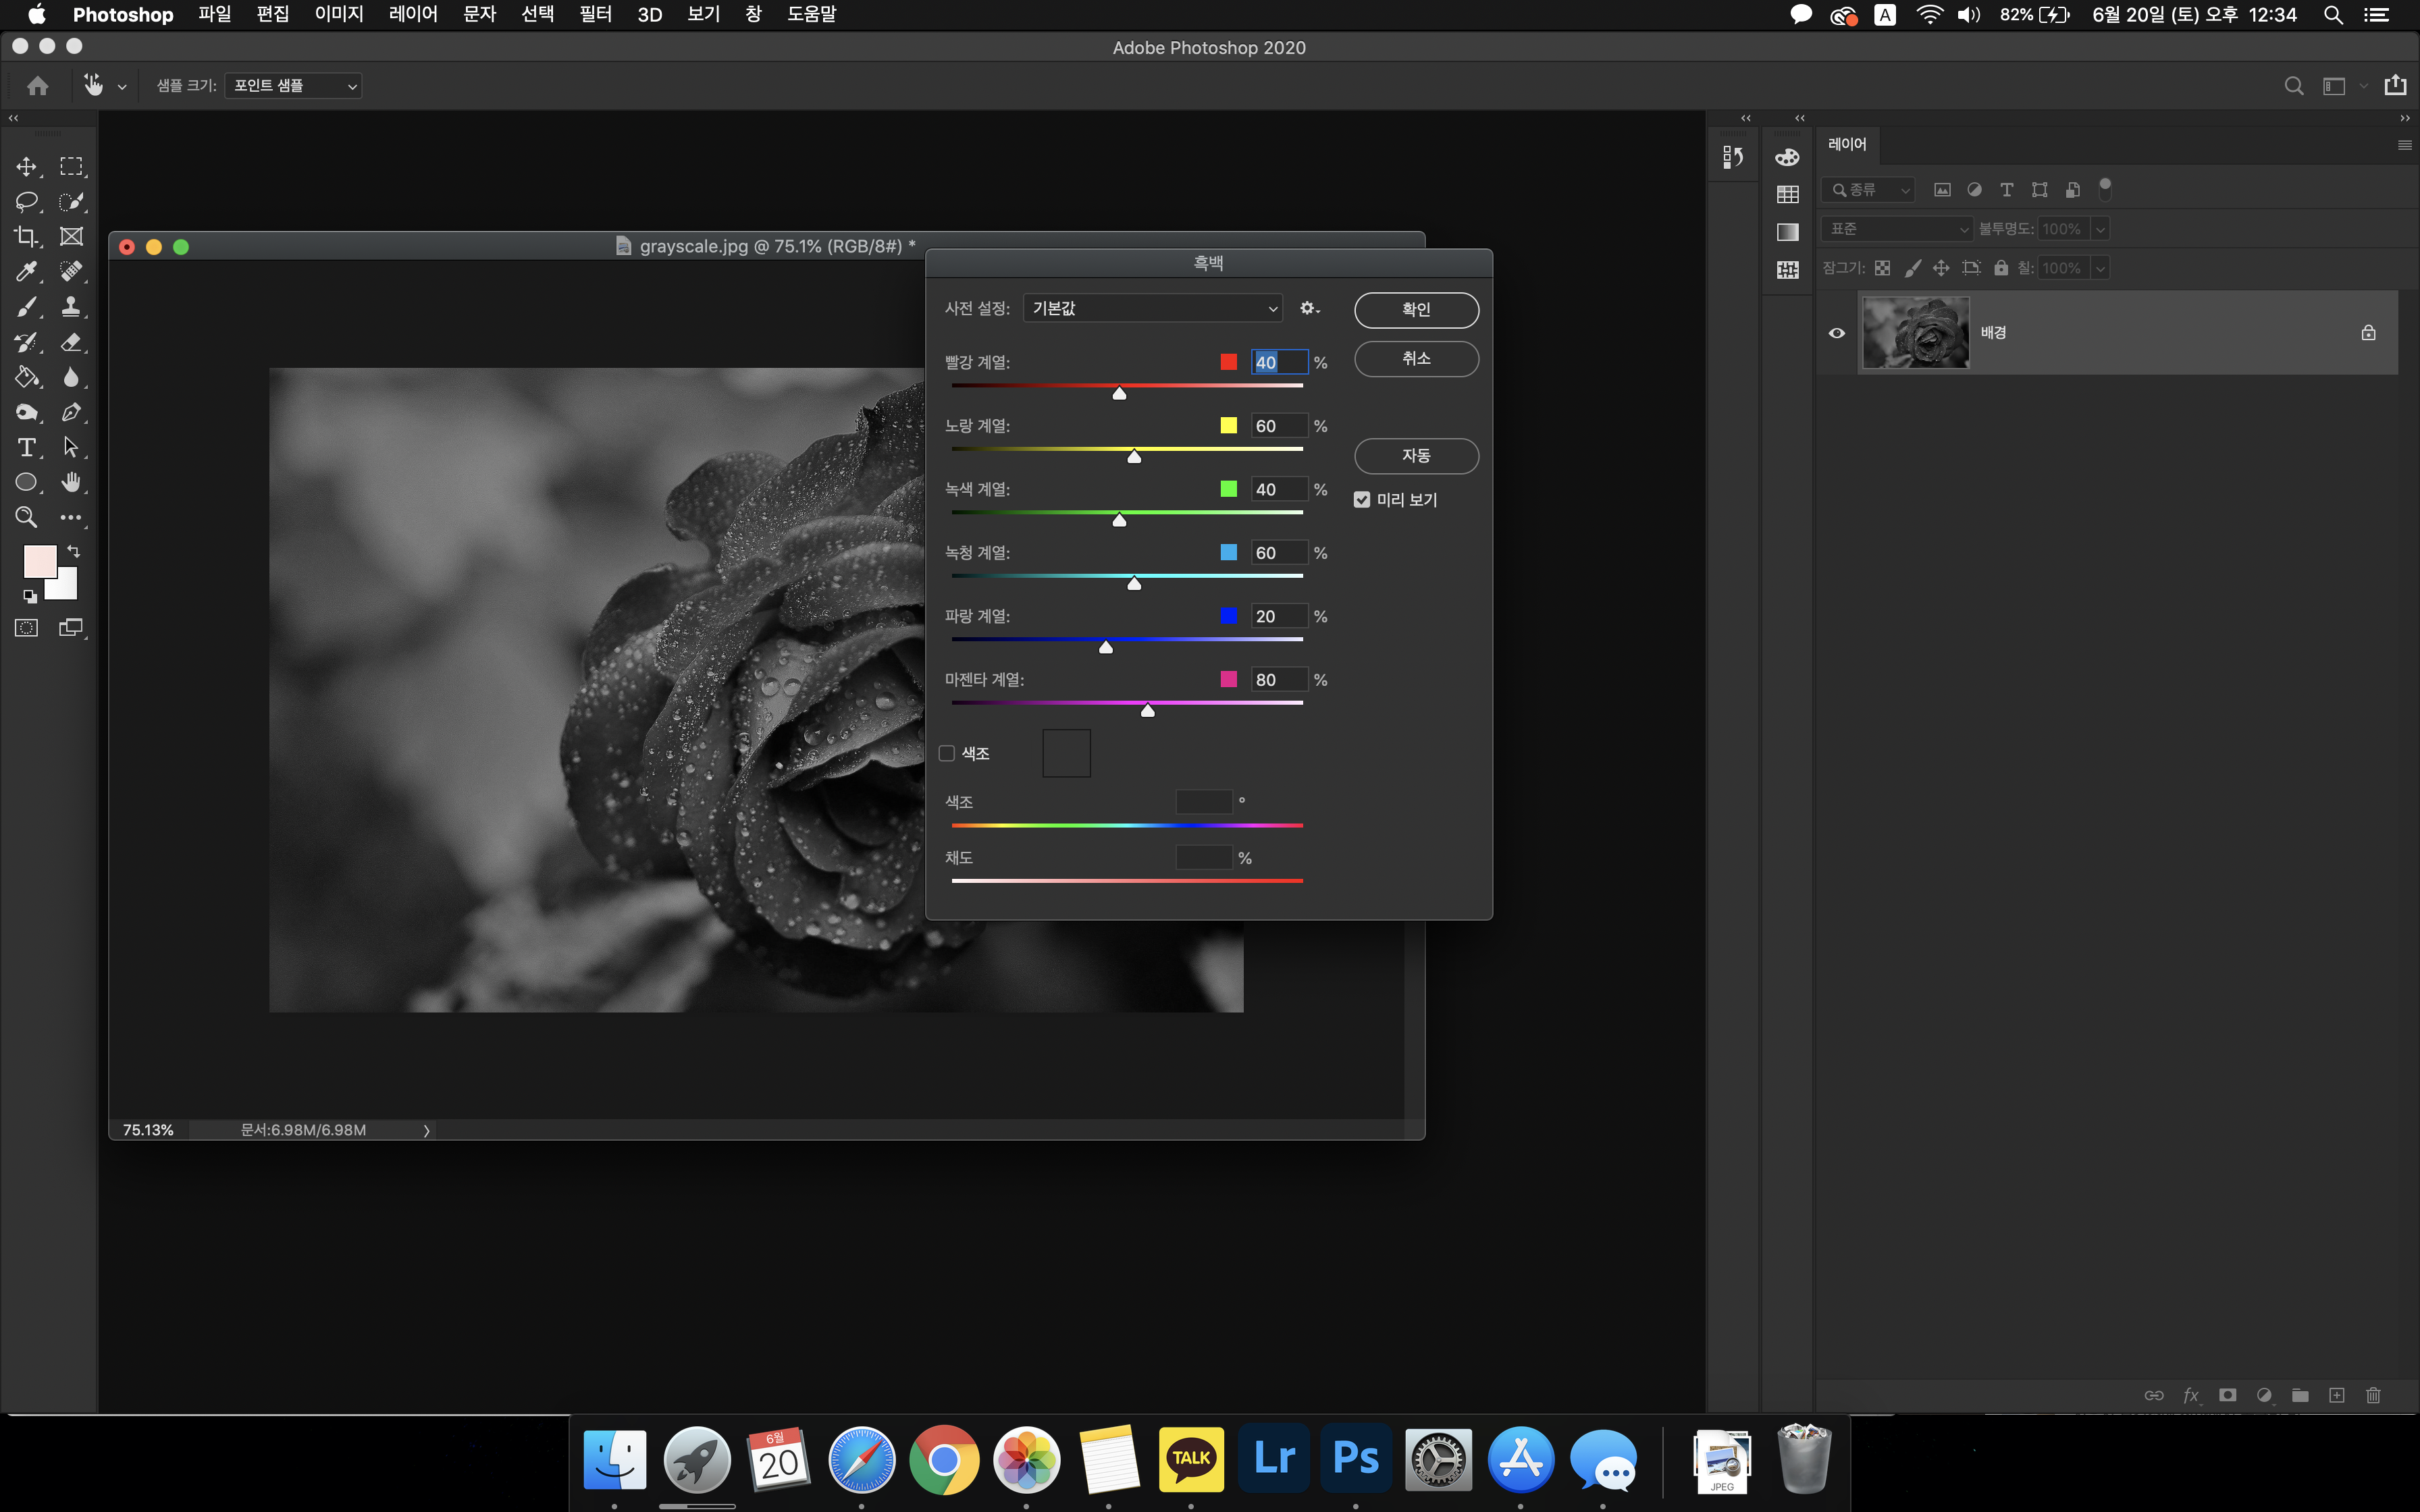Select the Horizontal Type tool
This screenshot has width=2420, height=1512.
26,447
